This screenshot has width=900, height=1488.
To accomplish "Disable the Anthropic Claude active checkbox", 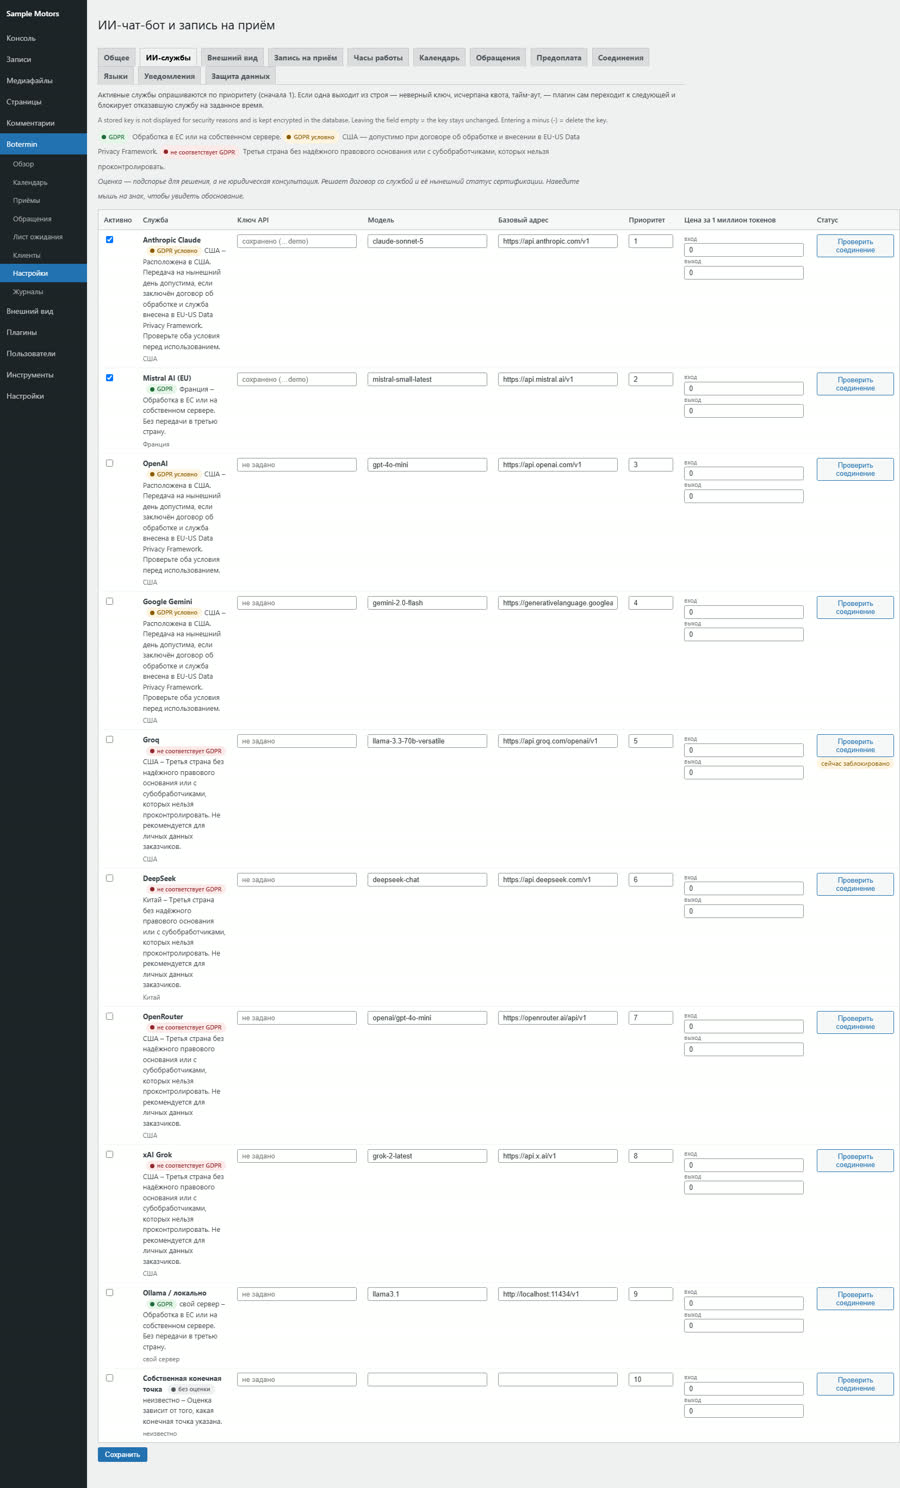I will coord(110,240).
